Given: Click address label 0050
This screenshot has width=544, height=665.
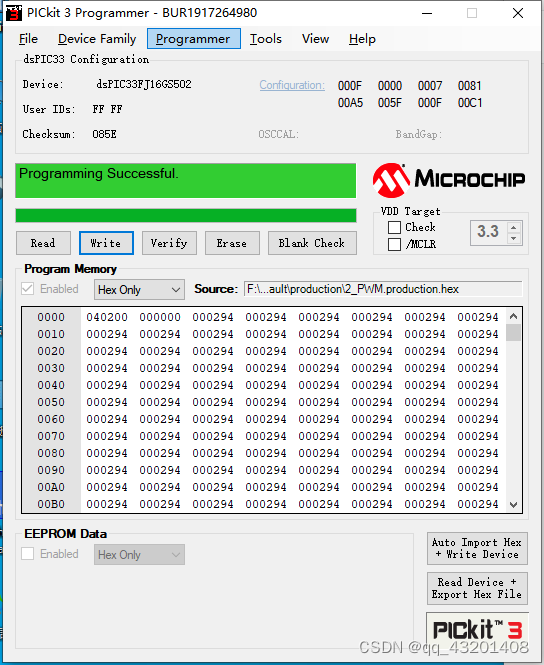Looking at the screenshot, I should pos(51,402).
